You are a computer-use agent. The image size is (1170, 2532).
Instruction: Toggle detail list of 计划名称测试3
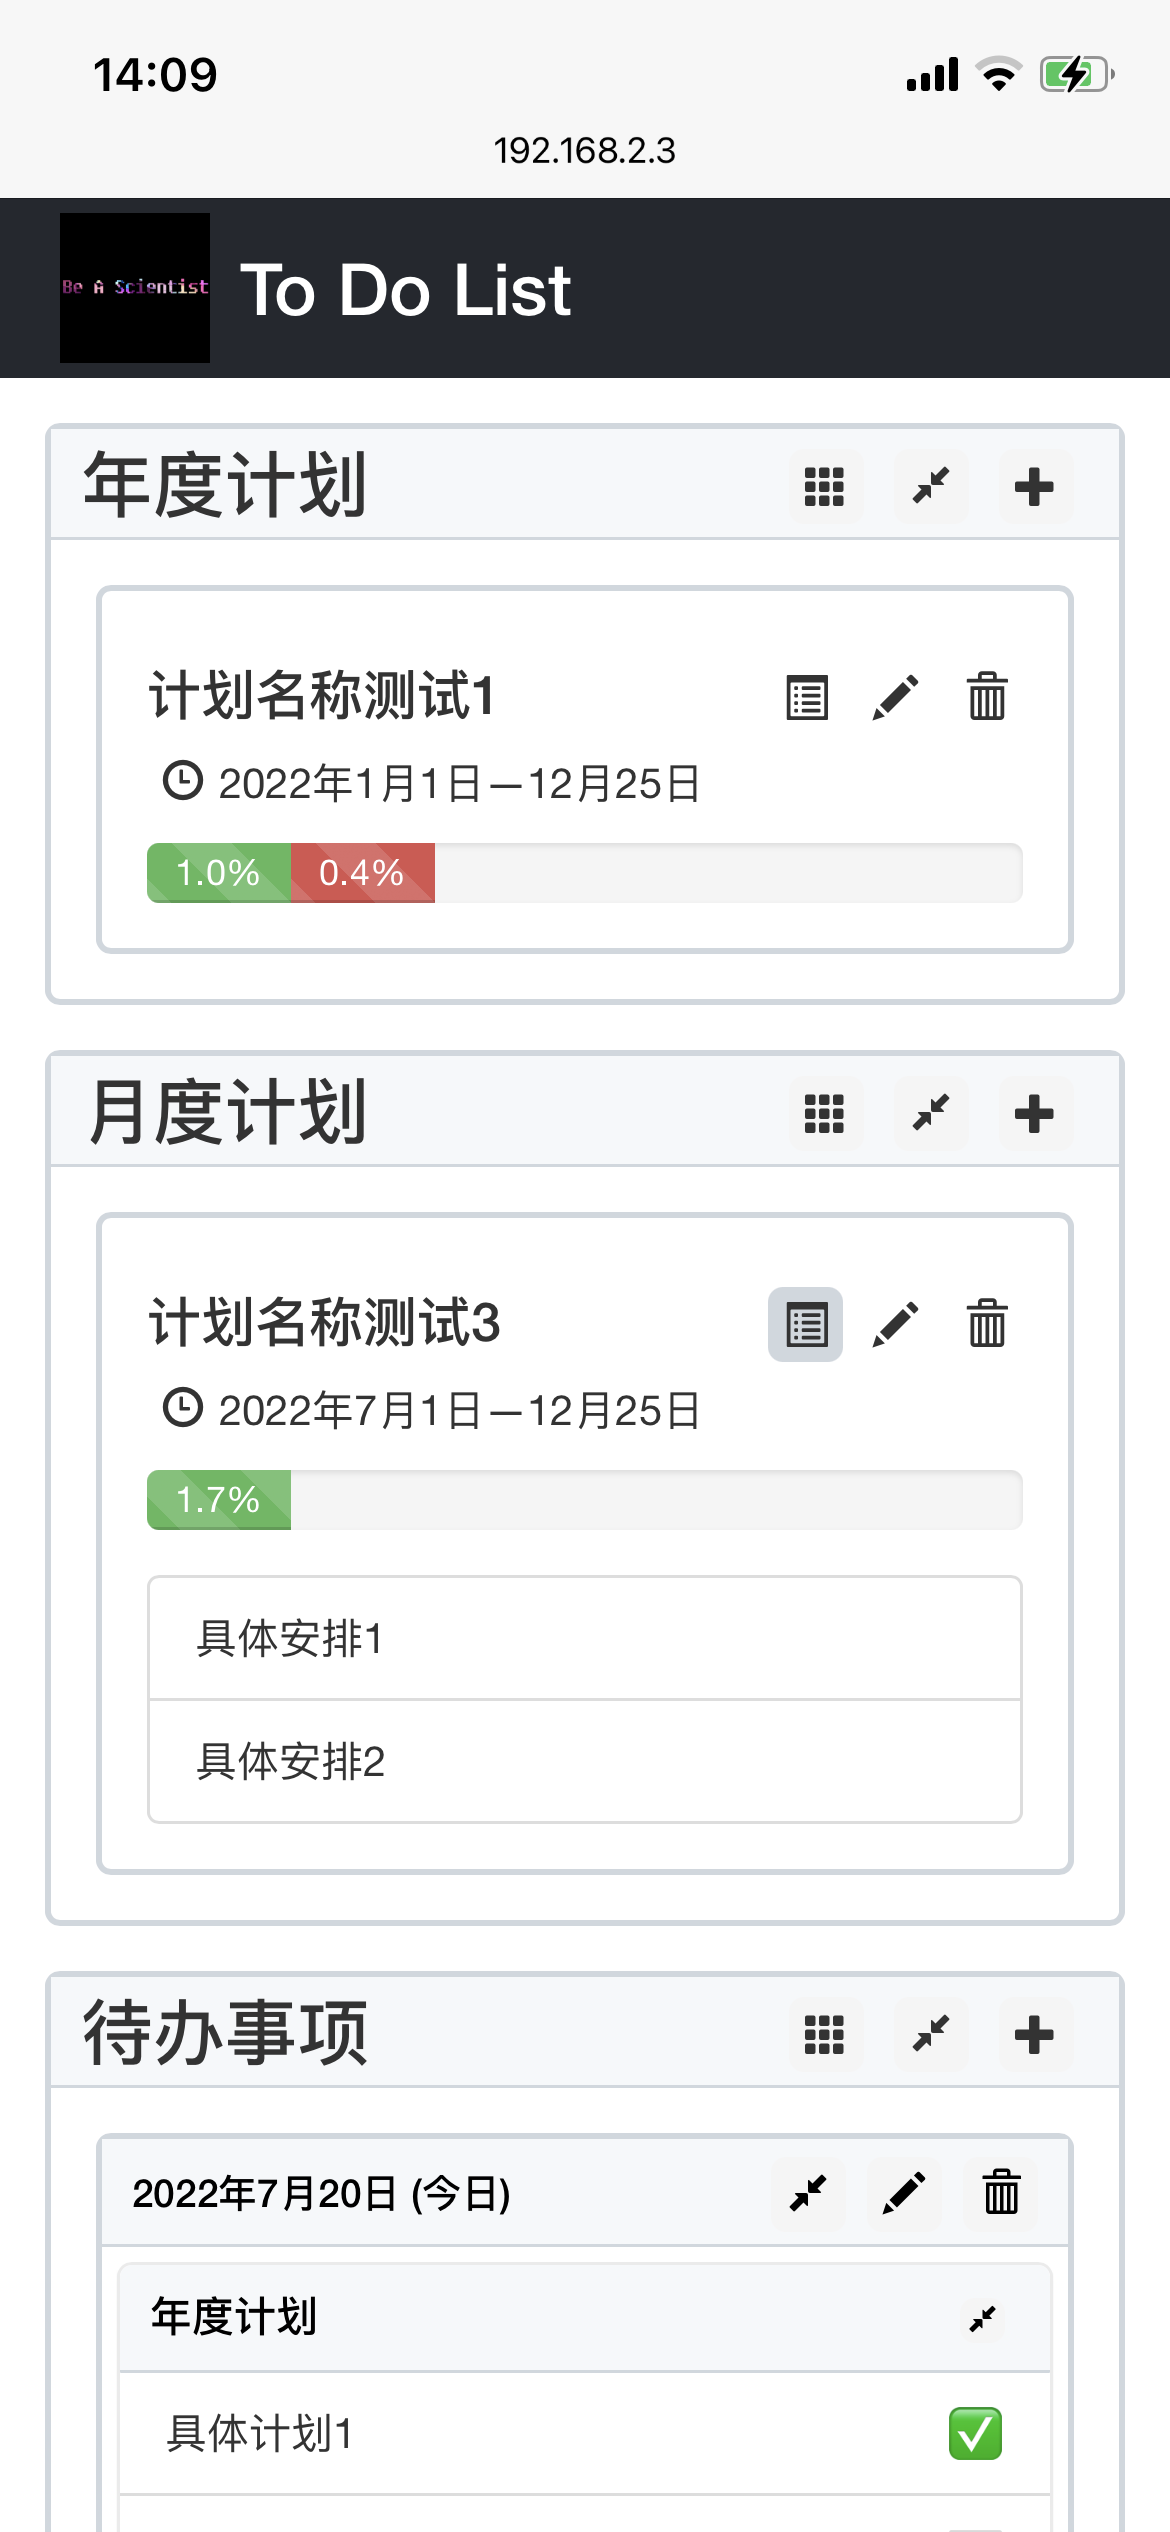pyautogui.click(x=806, y=1324)
